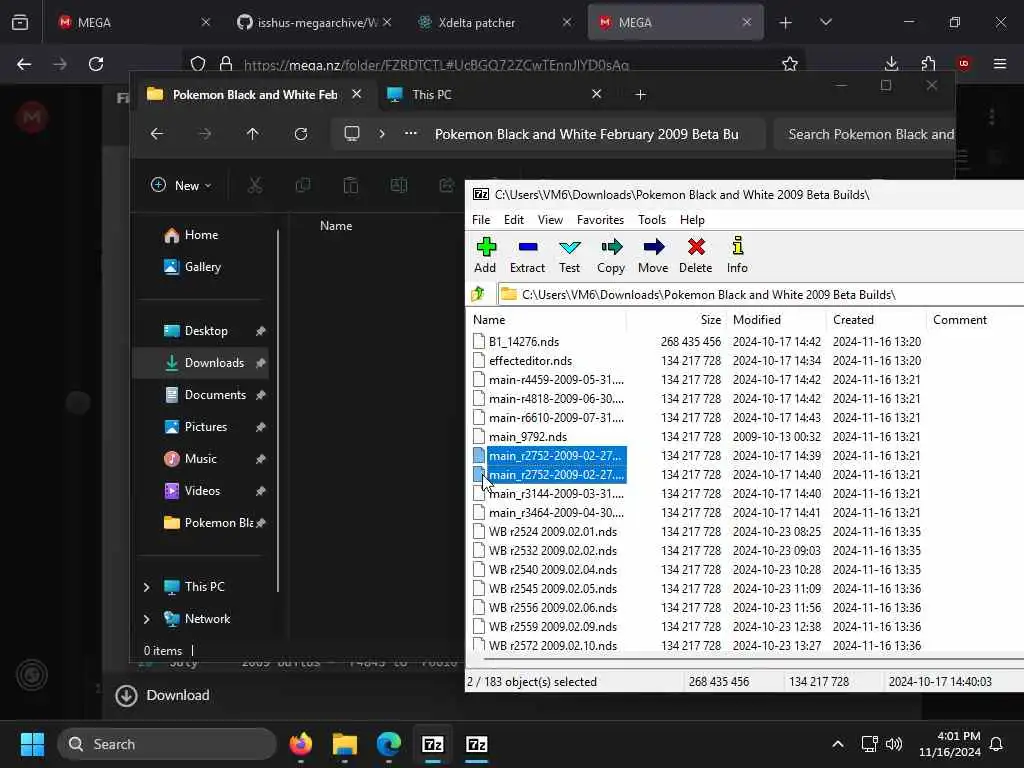Select file main_r3144-2009-03-31
The image size is (1024, 768).
(x=556, y=494)
